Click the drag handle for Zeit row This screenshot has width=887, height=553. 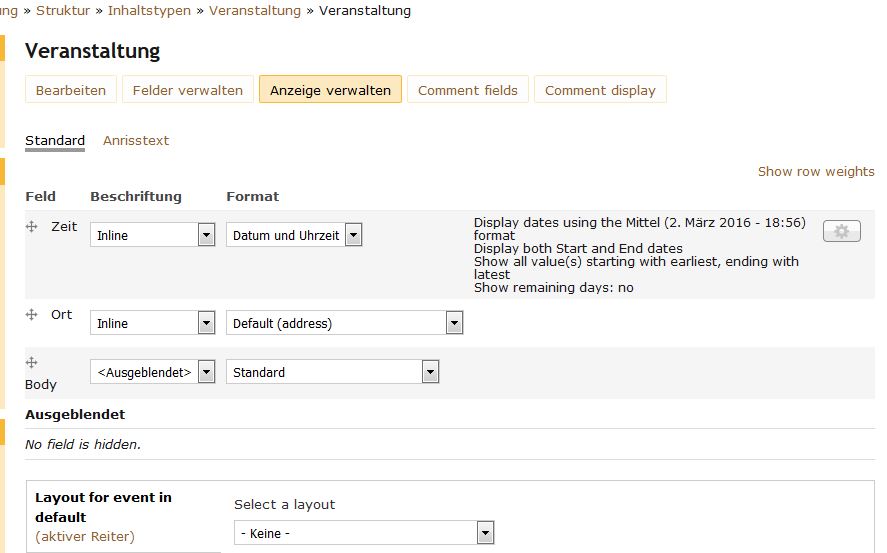click(x=32, y=227)
